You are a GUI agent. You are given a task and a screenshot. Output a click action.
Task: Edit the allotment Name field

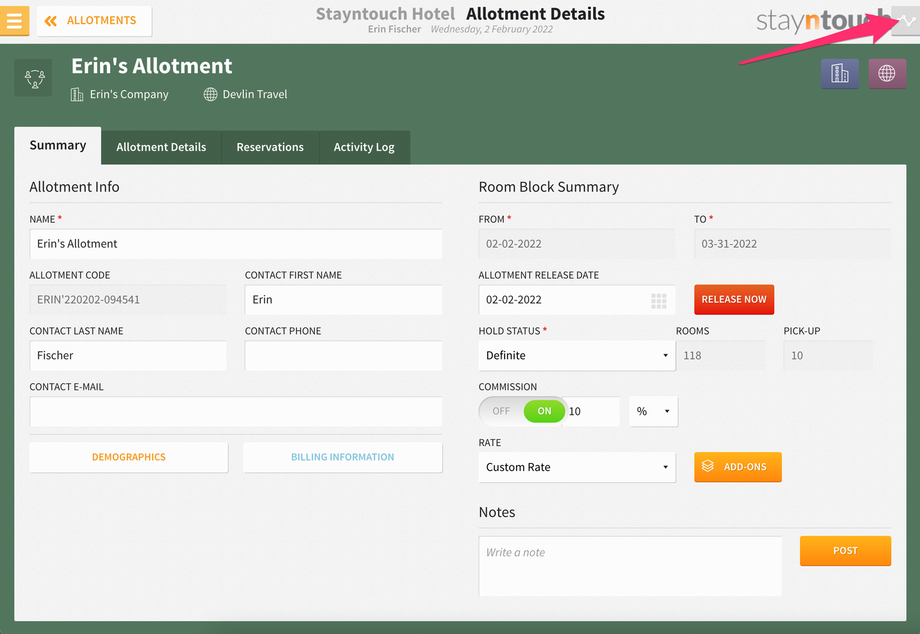pos(236,244)
